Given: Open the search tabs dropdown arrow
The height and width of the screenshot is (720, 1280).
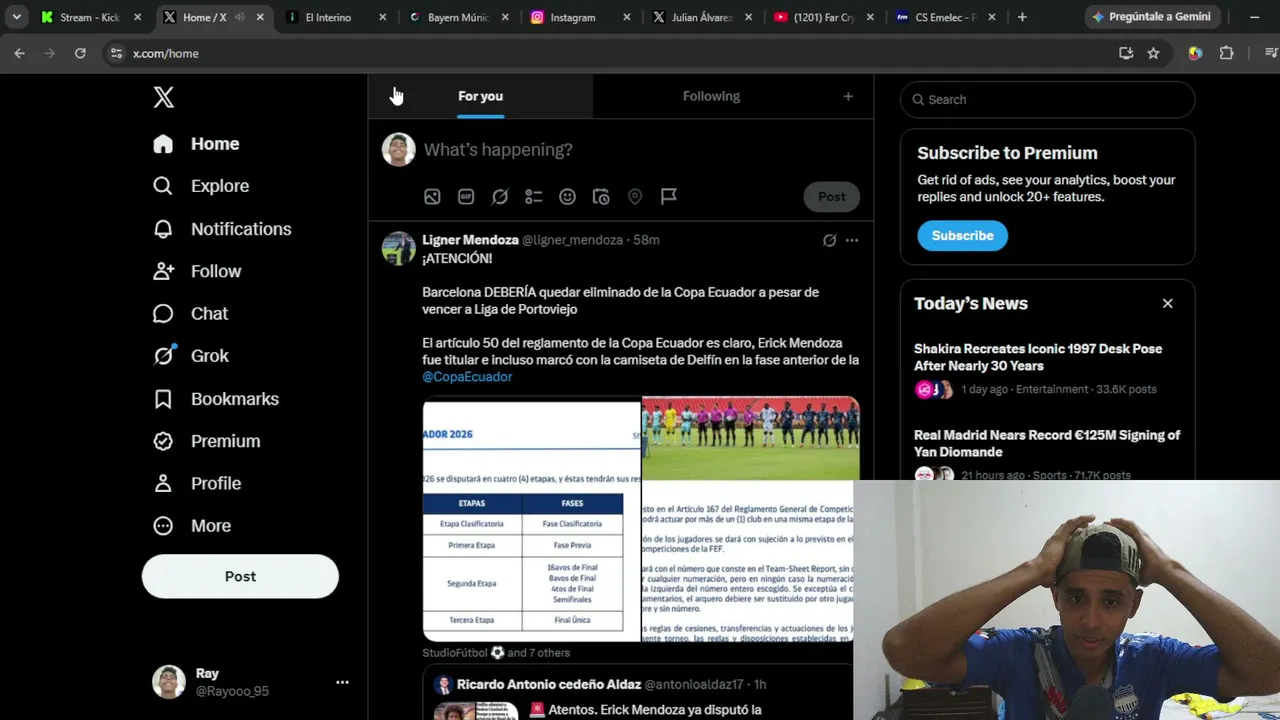Looking at the screenshot, I should click(x=17, y=17).
